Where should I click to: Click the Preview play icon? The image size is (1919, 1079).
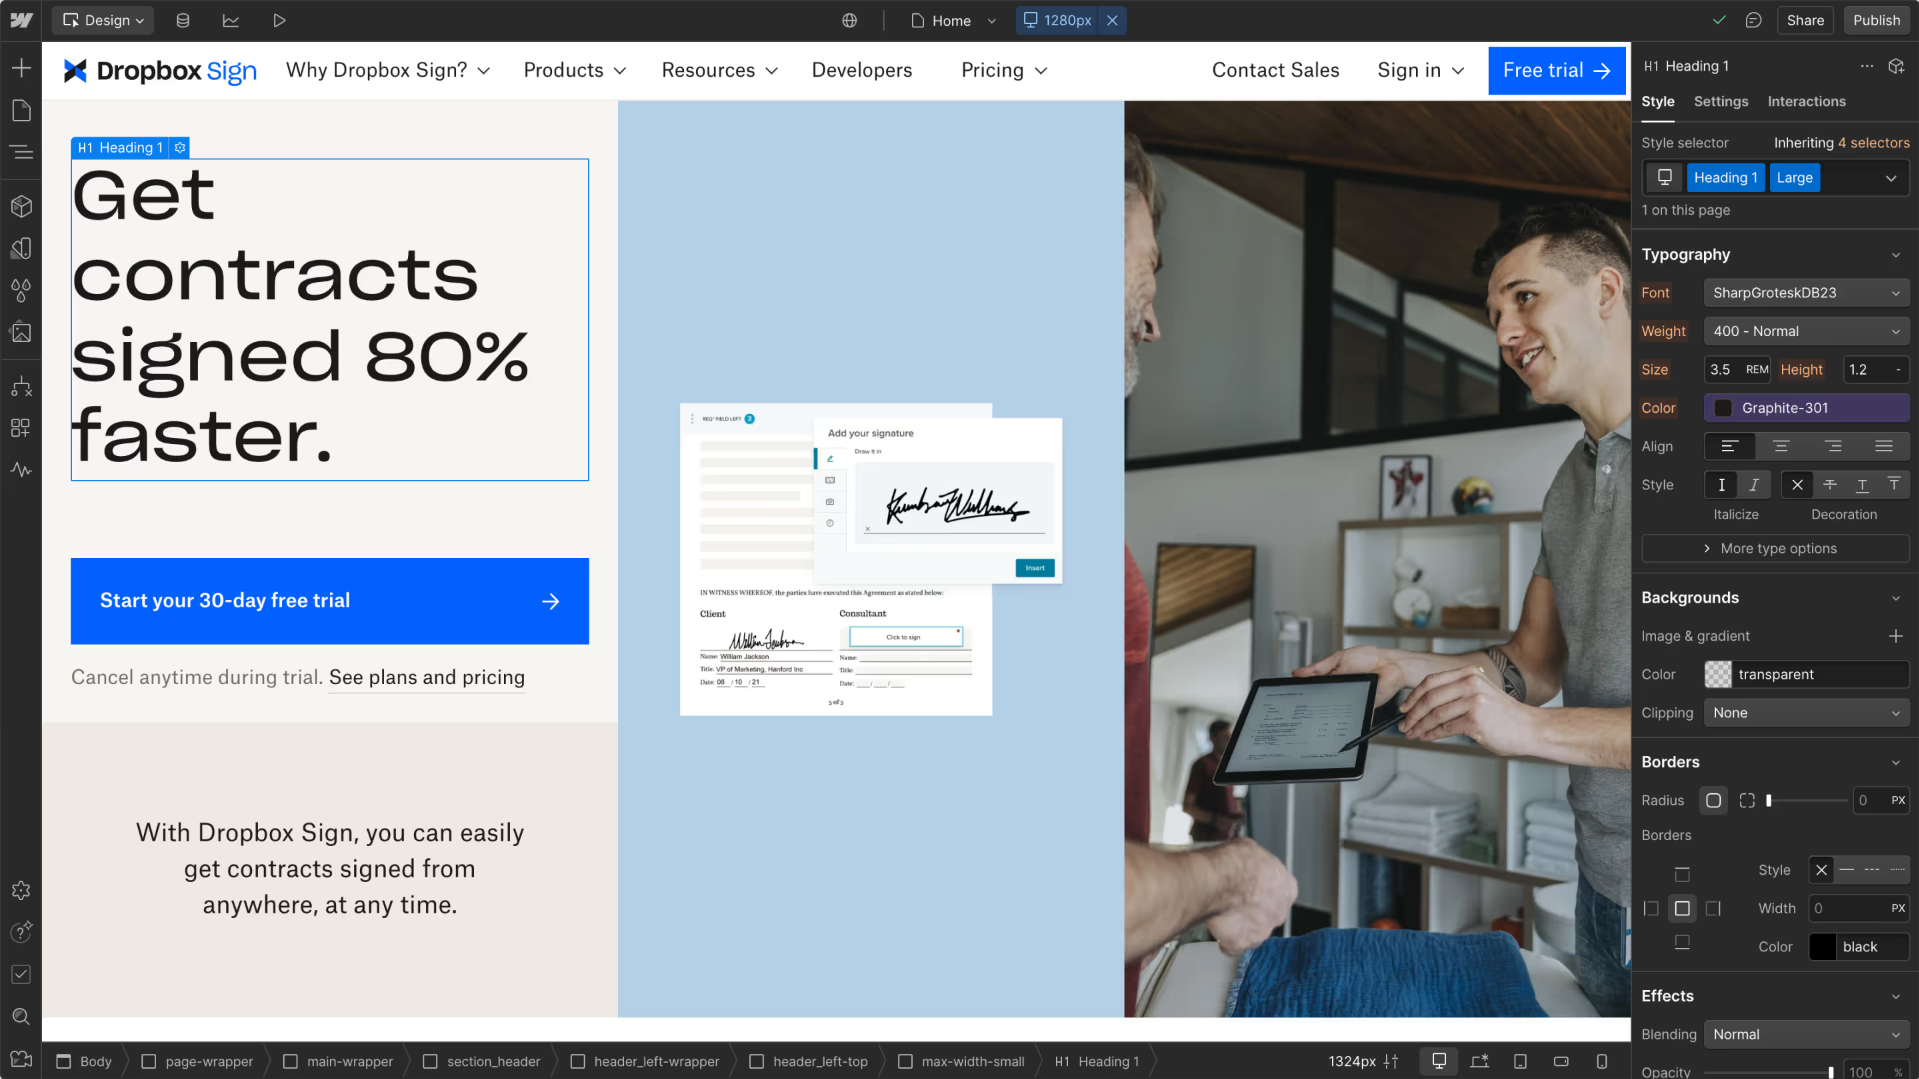point(279,20)
